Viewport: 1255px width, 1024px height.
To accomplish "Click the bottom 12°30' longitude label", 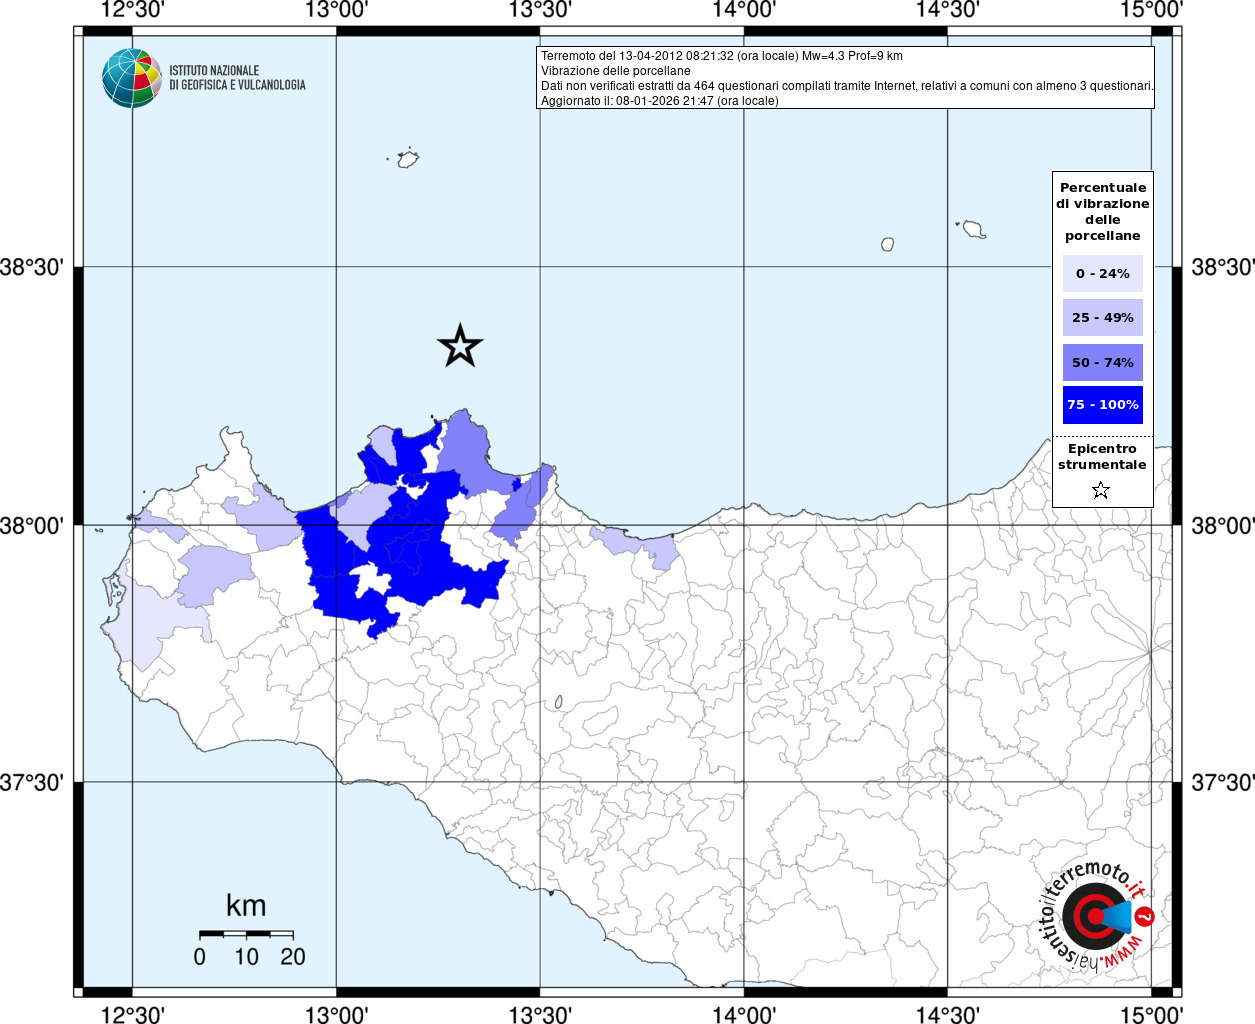I will tap(133, 1015).
